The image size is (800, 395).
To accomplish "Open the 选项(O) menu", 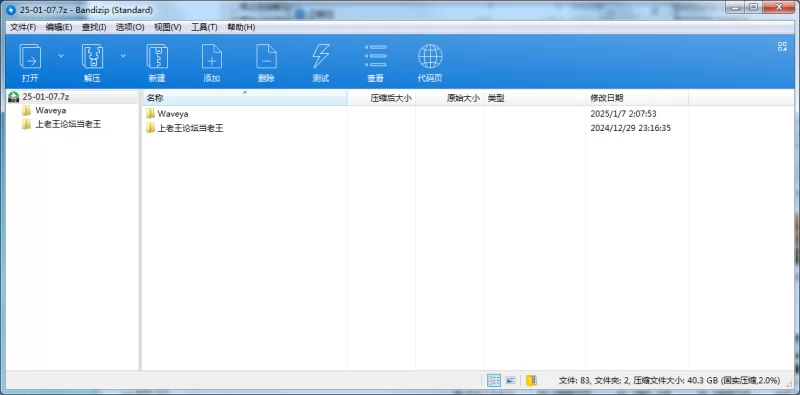I will pyautogui.click(x=130, y=27).
